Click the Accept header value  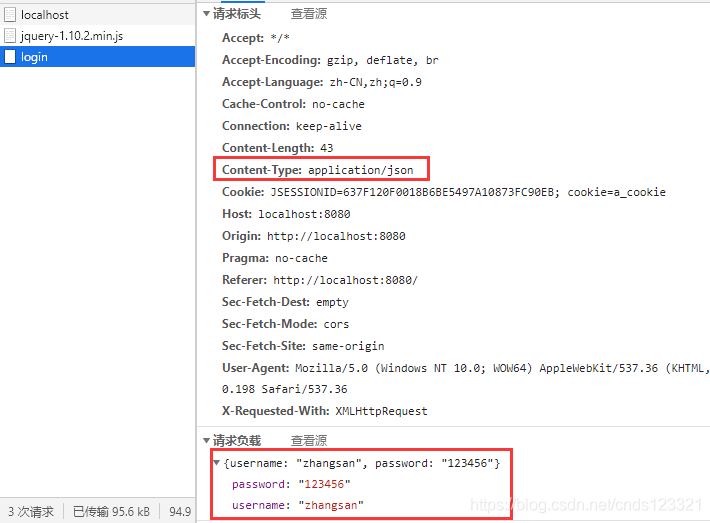280,38
